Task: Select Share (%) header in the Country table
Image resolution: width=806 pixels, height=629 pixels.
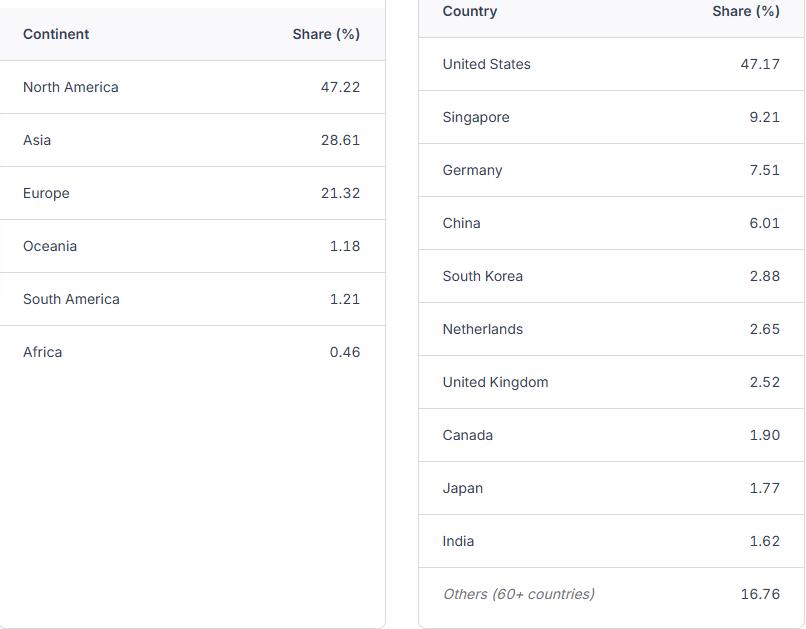Action: [x=745, y=11]
